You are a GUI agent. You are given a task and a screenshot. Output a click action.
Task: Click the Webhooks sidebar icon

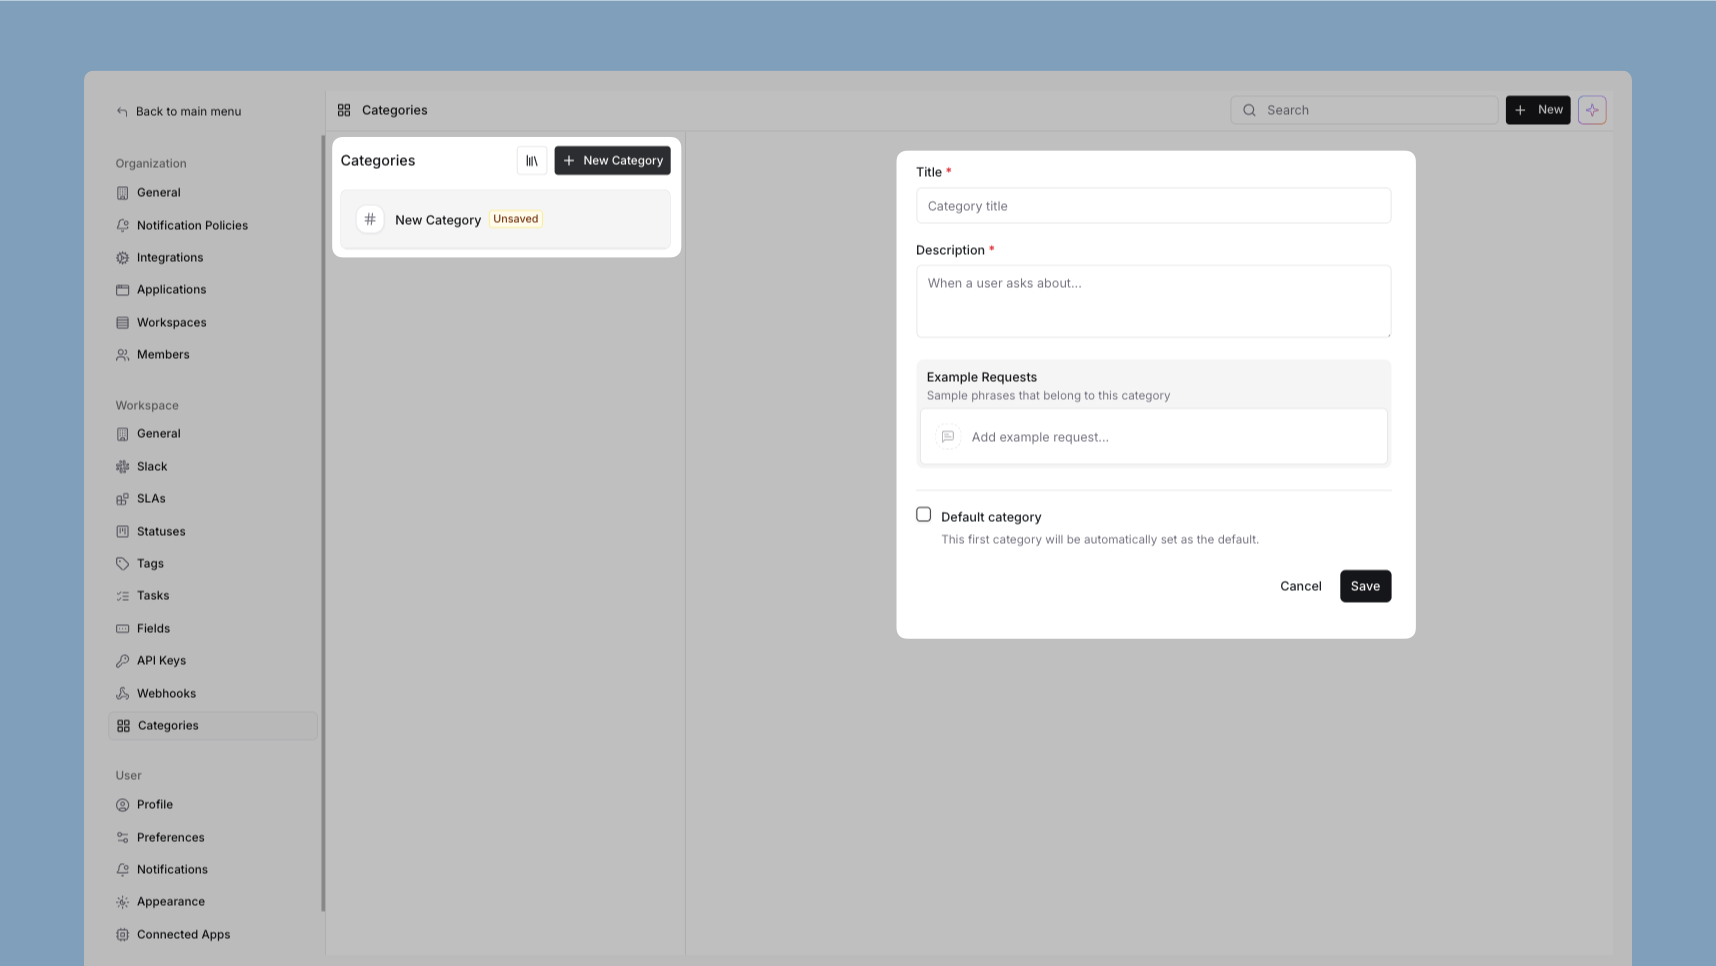[x=122, y=694]
